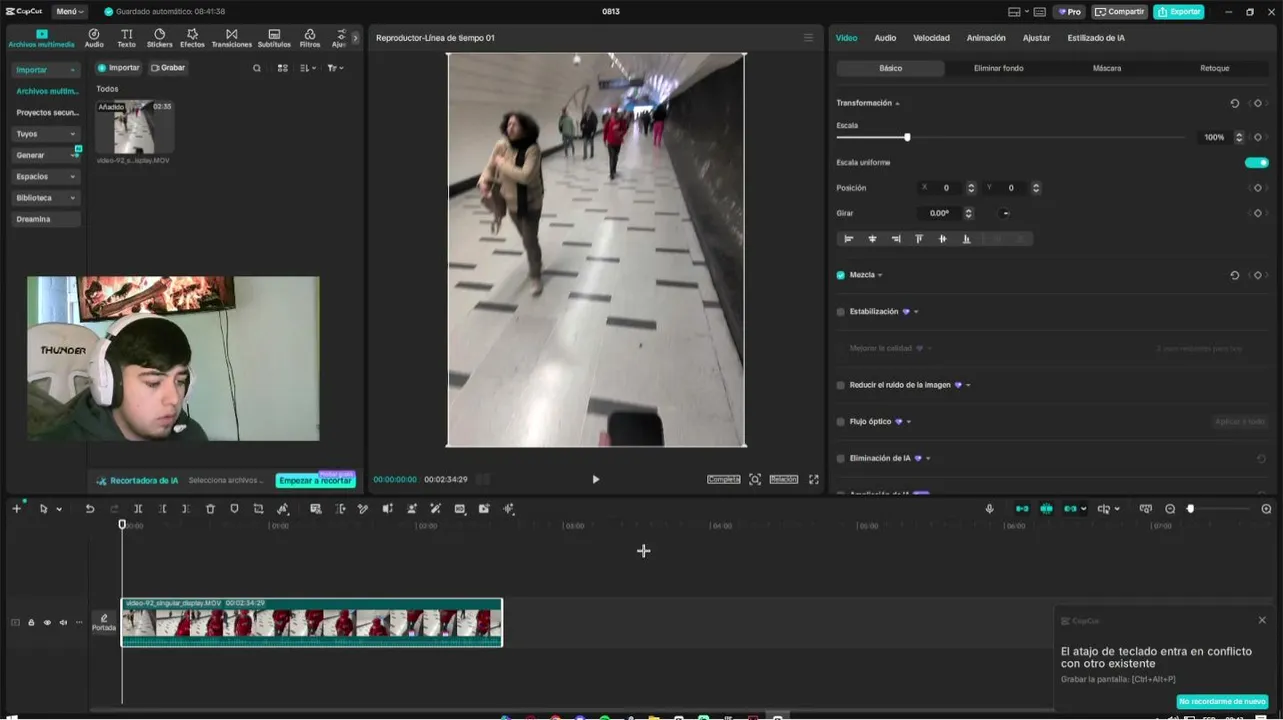The image size is (1283, 720).
Task: Open the Eliminar fondo sub-tab
Action: pos(998,68)
